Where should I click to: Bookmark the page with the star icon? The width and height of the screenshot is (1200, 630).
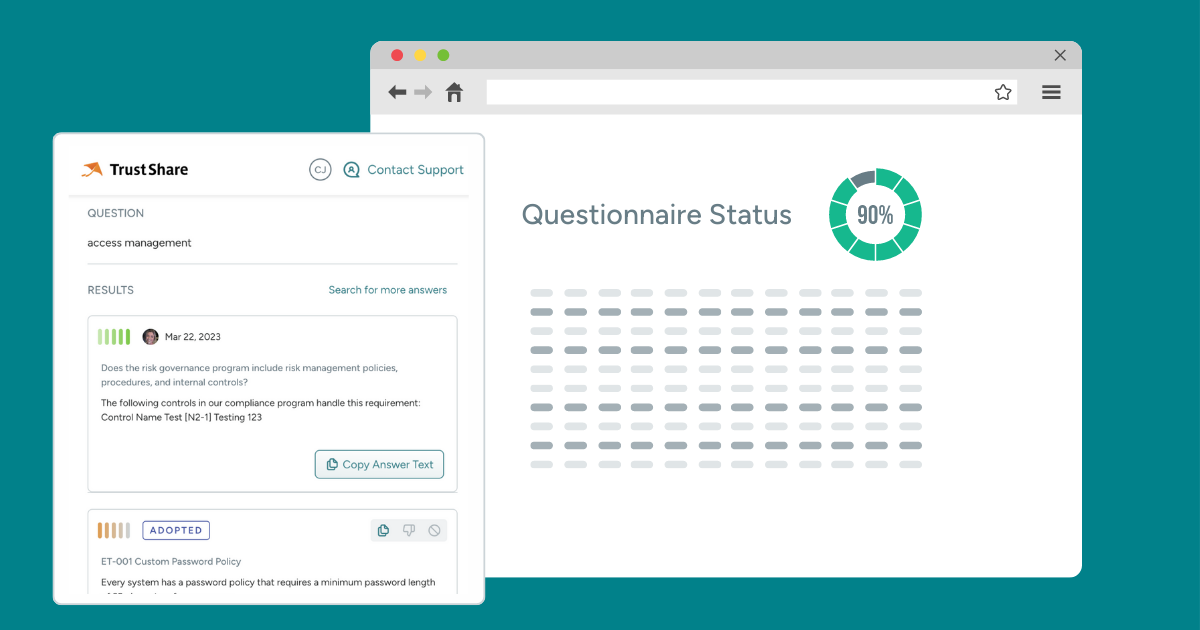point(1003,92)
